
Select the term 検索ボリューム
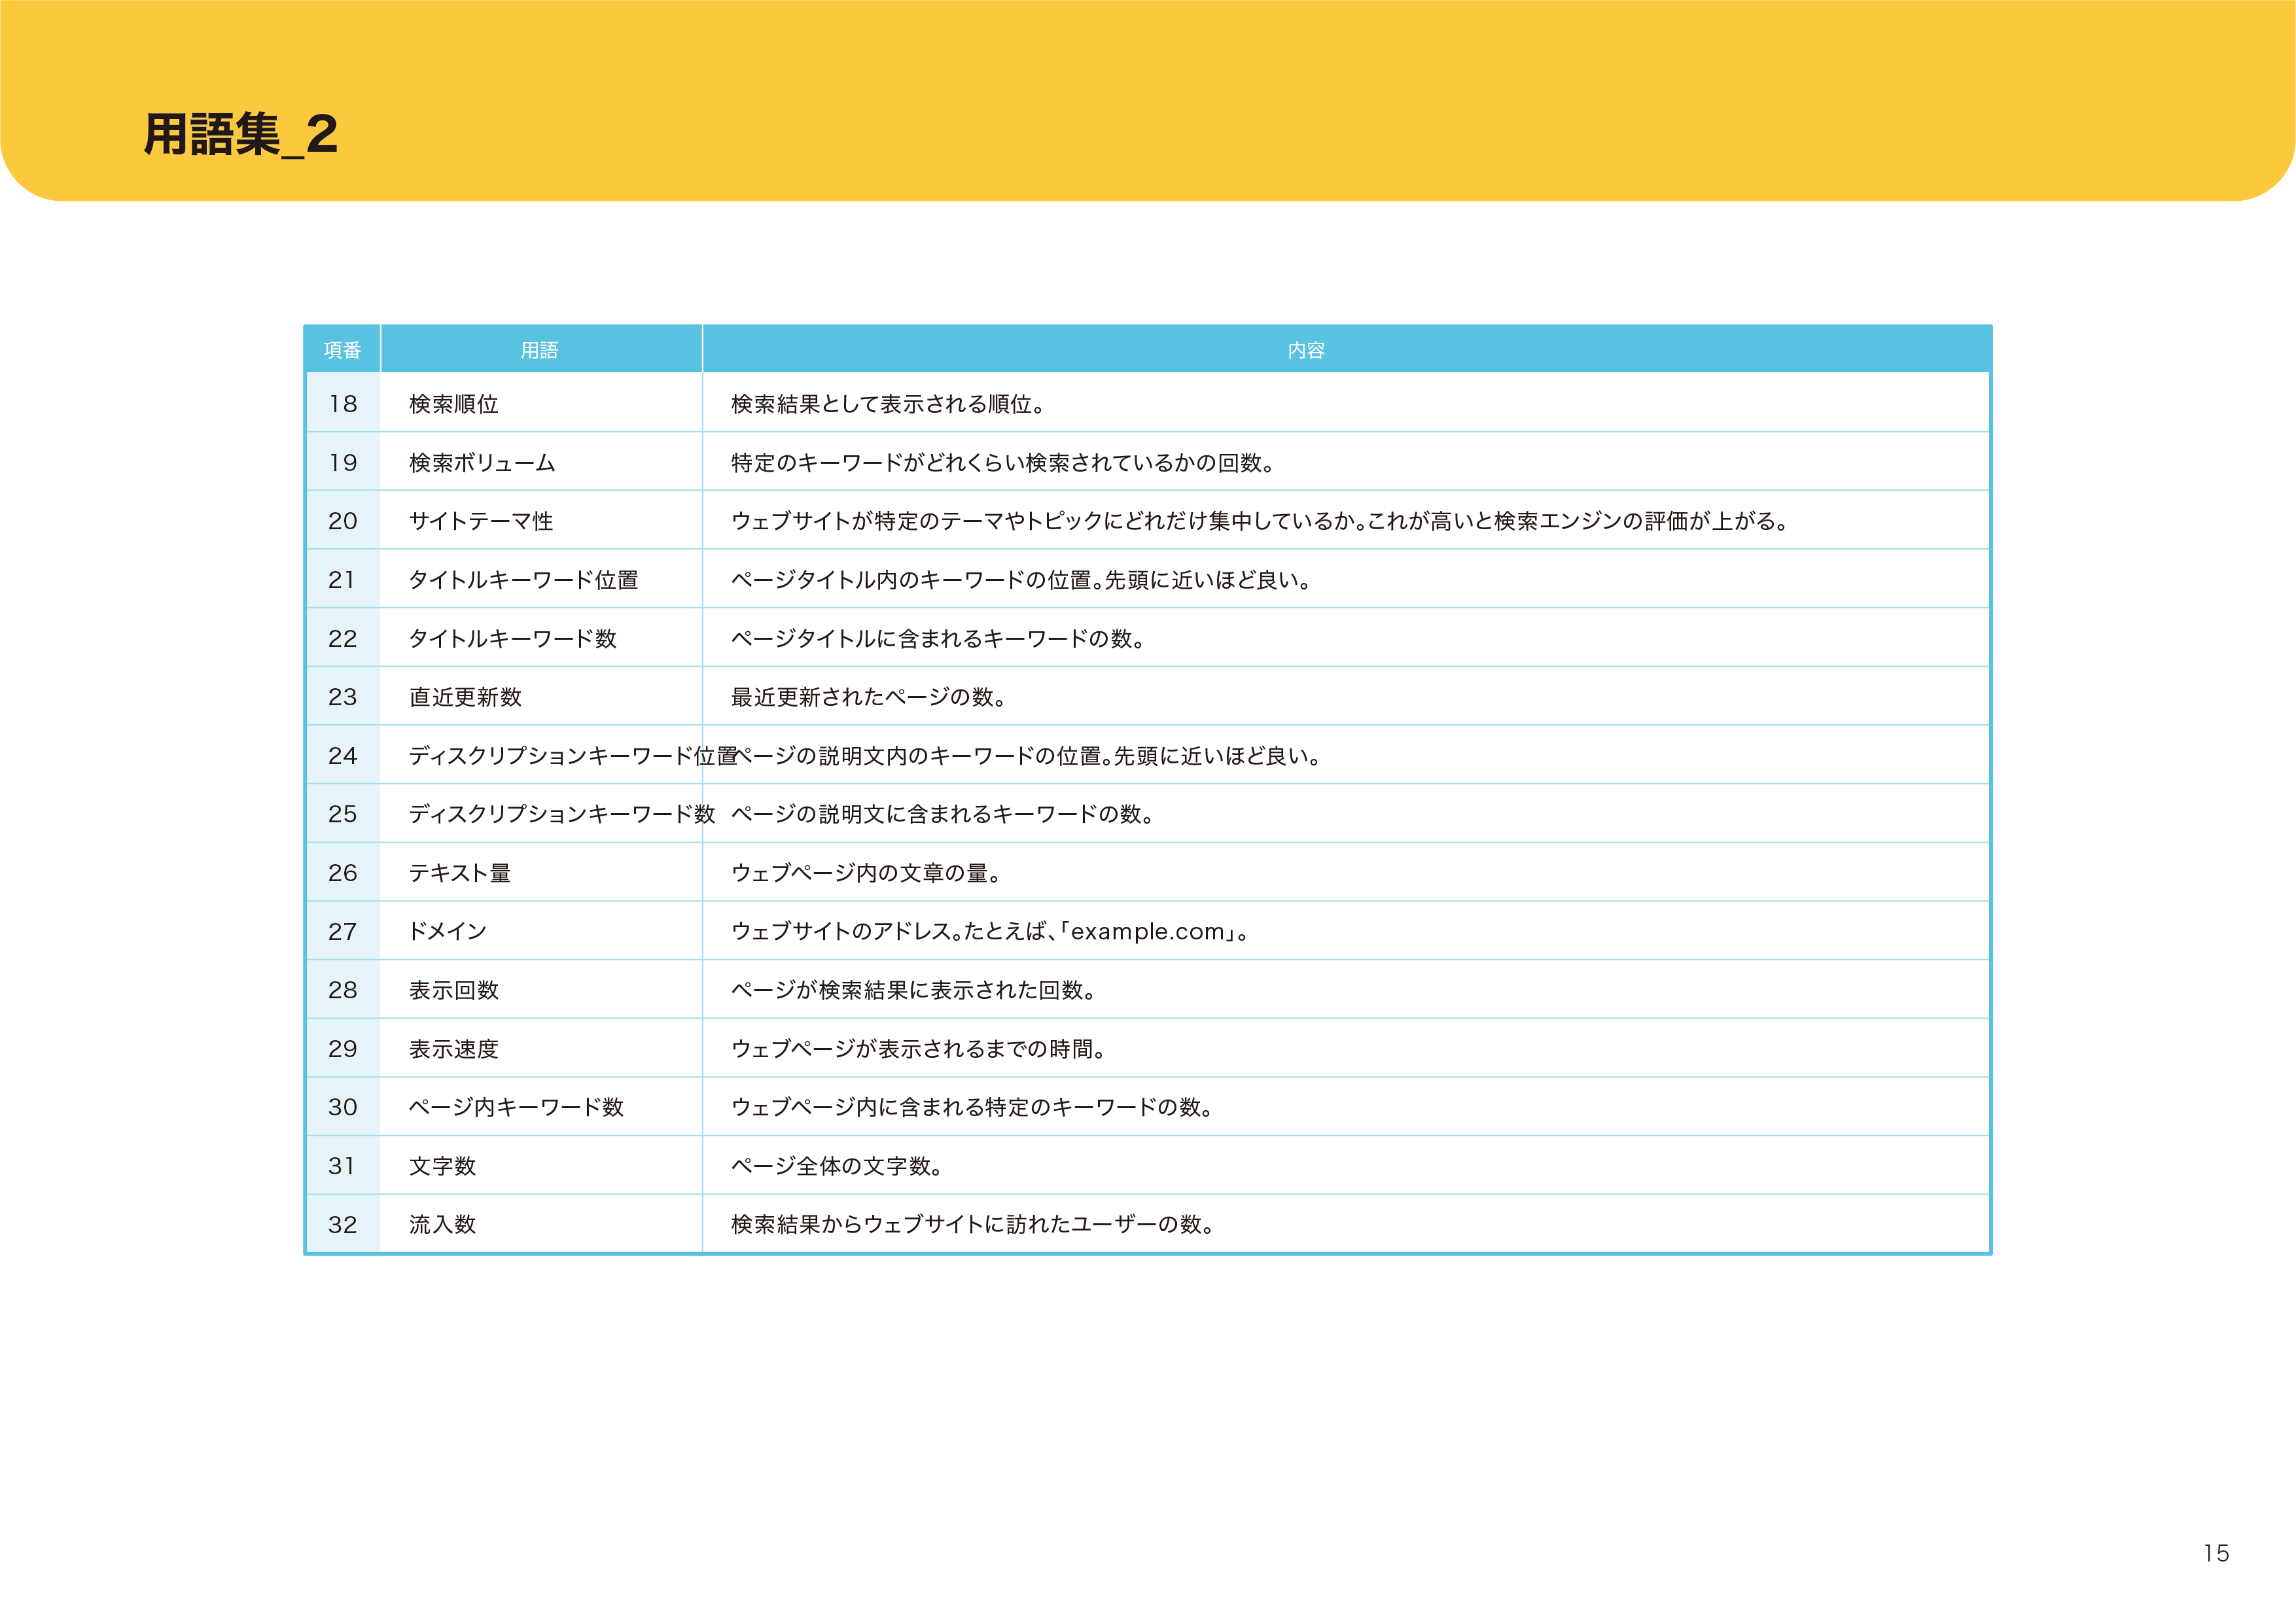tap(482, 463)
